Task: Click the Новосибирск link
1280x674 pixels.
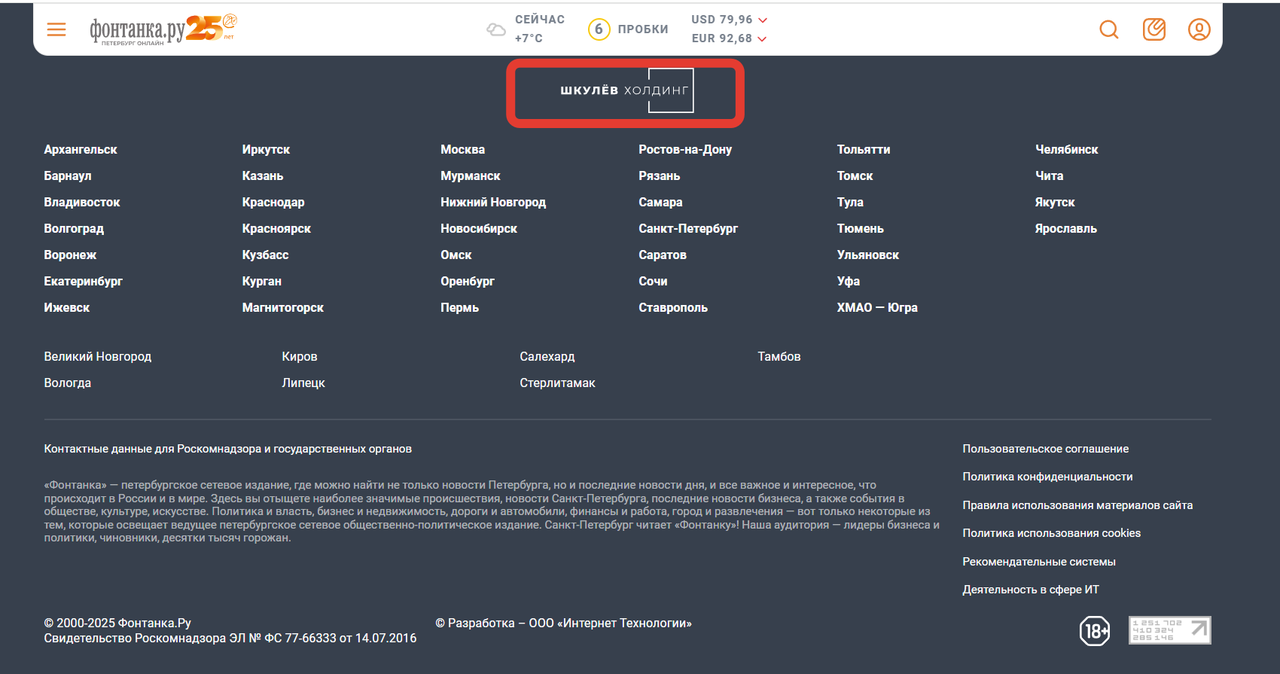Action: coord(479,229)
